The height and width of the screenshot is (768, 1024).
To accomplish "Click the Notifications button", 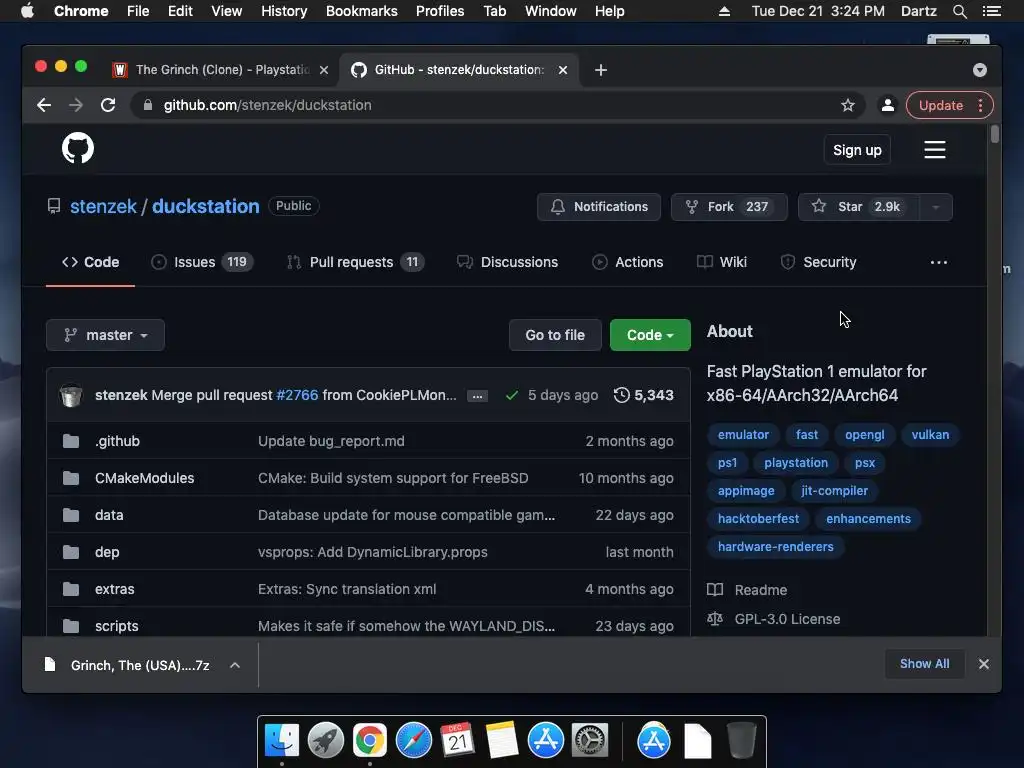I will tap(599, 207).
